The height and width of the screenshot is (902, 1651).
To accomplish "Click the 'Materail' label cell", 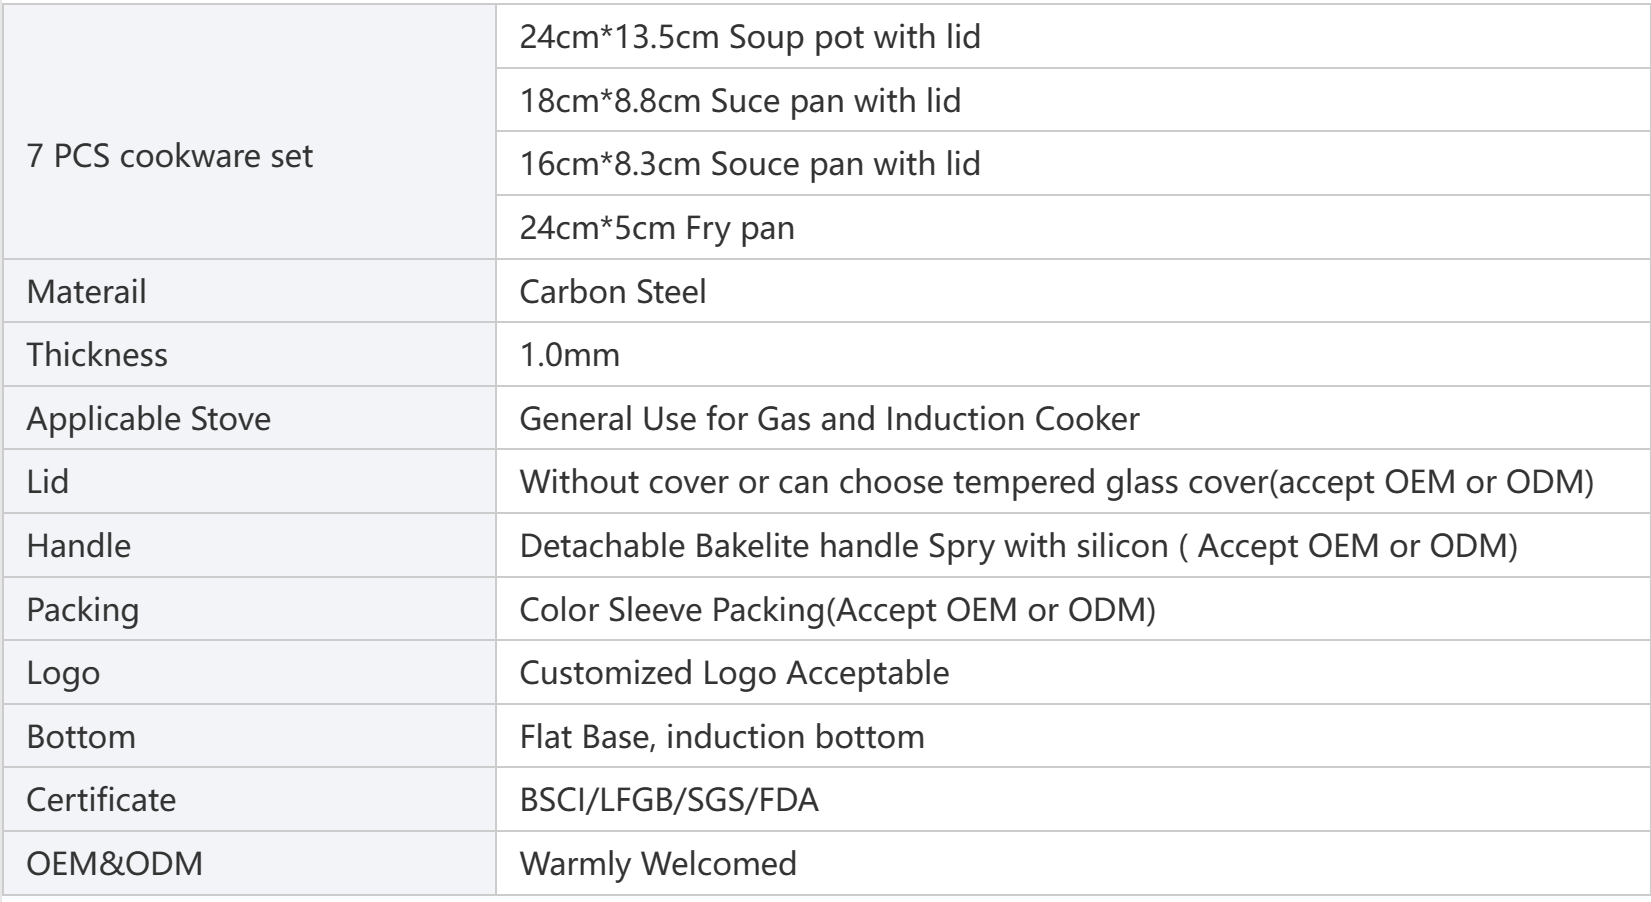I will point(250,291).
